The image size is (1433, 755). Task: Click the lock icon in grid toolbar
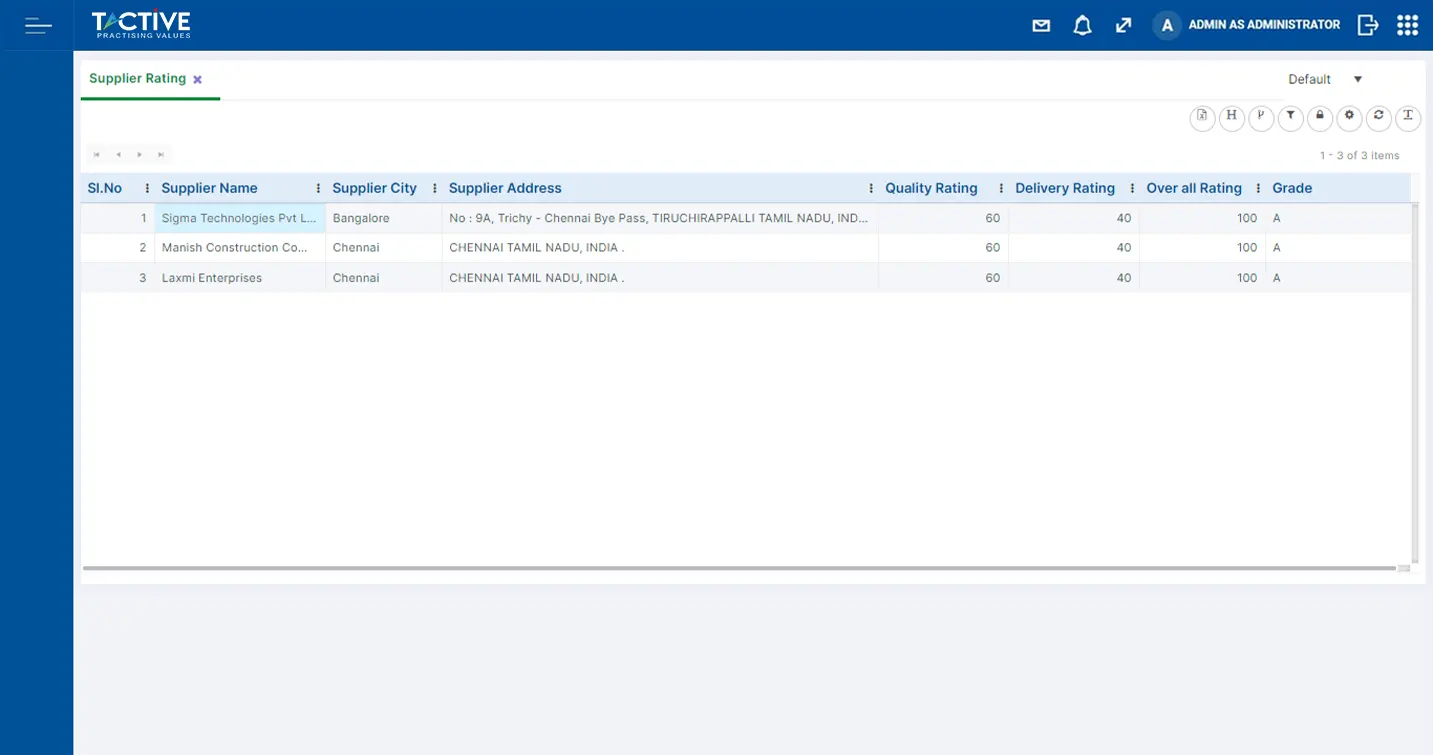[x=1320, y=117]
